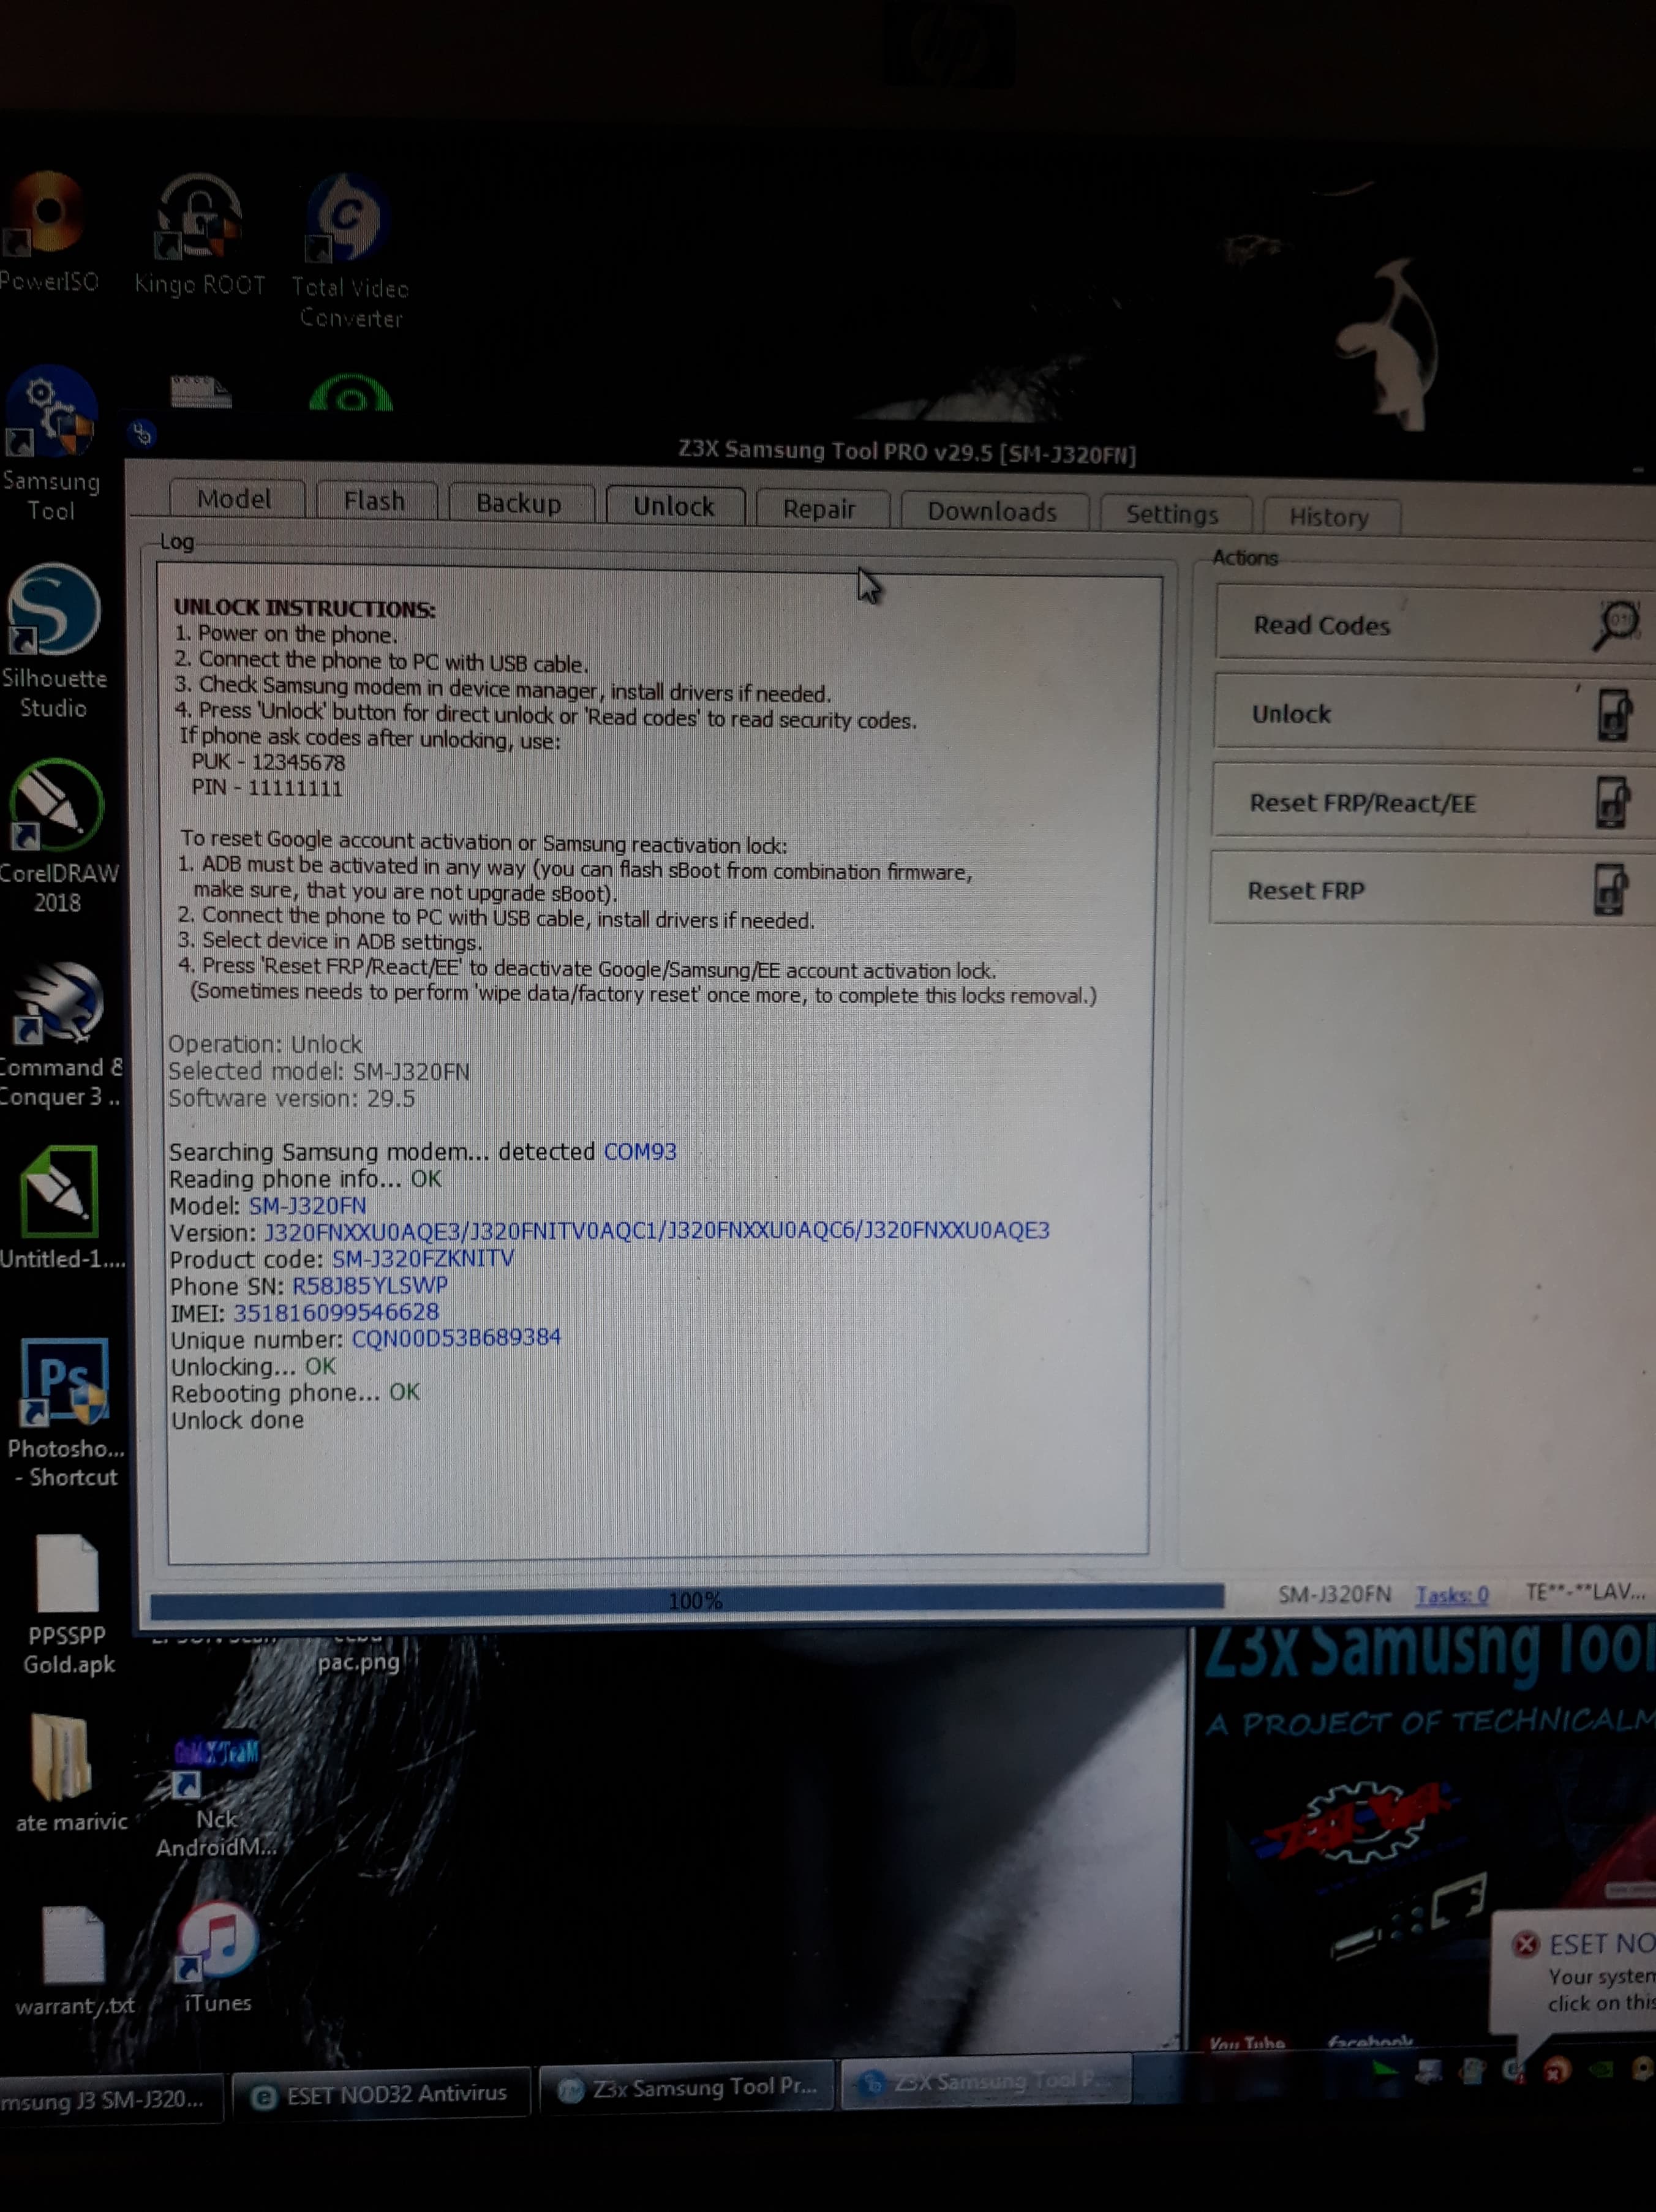Screen dimensions: 1656x2212
Task: Click the Tasks: 0 link
Action: 1451,1595
